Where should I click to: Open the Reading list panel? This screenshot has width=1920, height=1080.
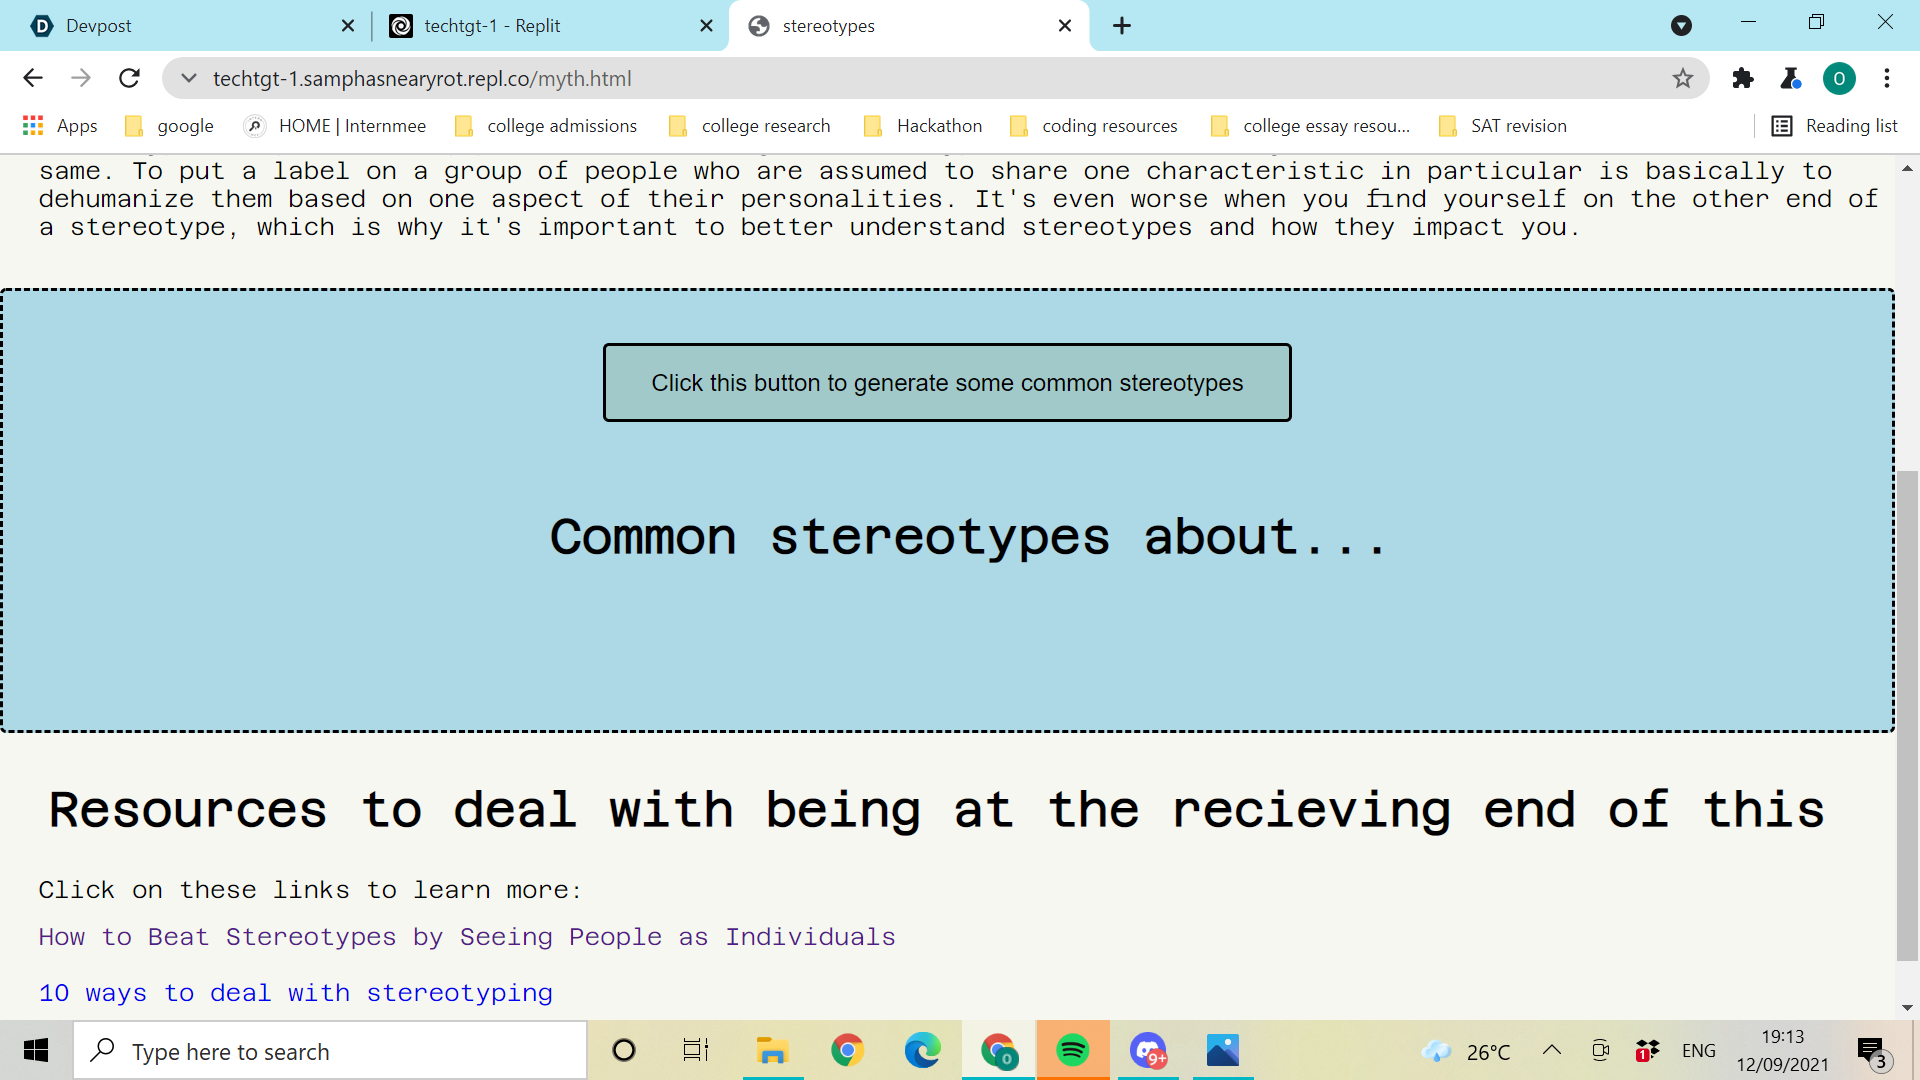(x=1834, y=126)
